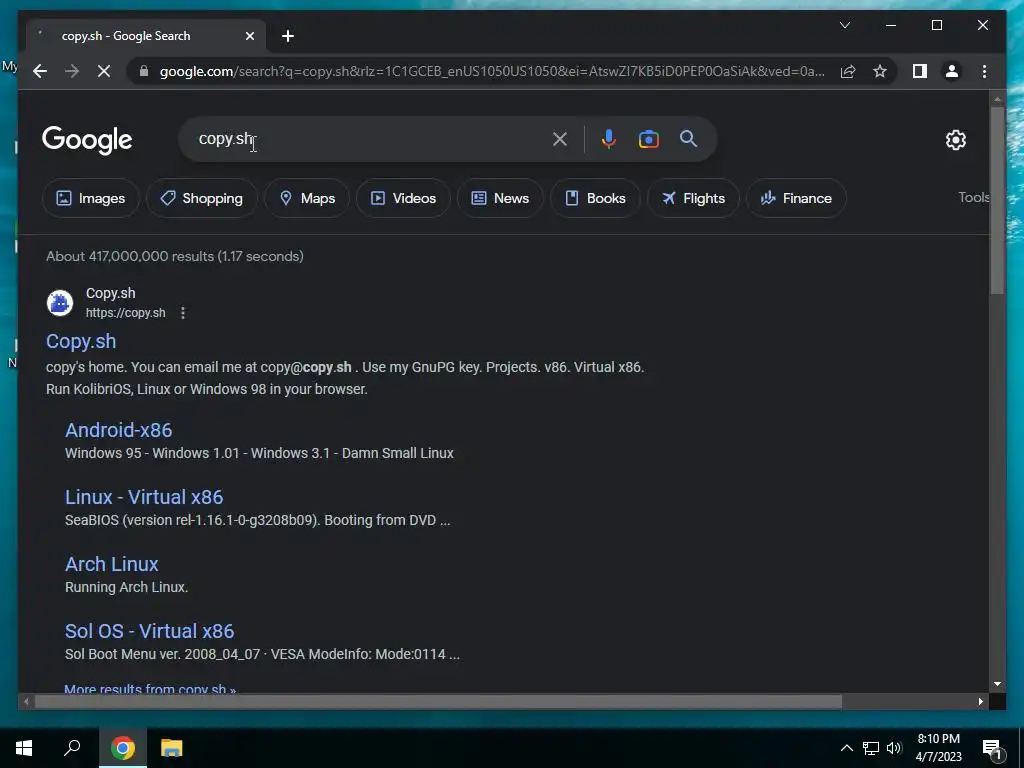The width and height of the screenshot is (1024, 768).
Task: Open the Linux - Virtual x86 sitelink
Action: pos(144,497)
